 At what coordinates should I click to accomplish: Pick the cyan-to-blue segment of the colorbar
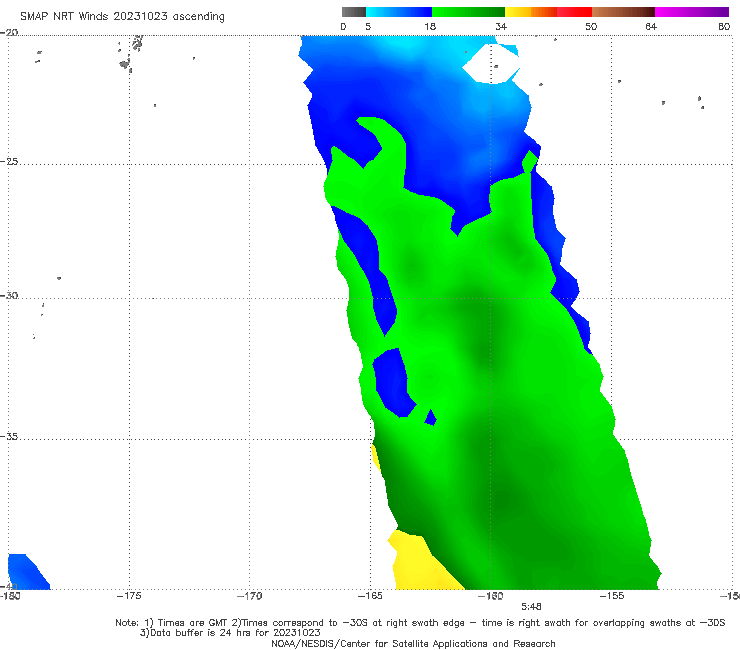click(x=399, y=12)
